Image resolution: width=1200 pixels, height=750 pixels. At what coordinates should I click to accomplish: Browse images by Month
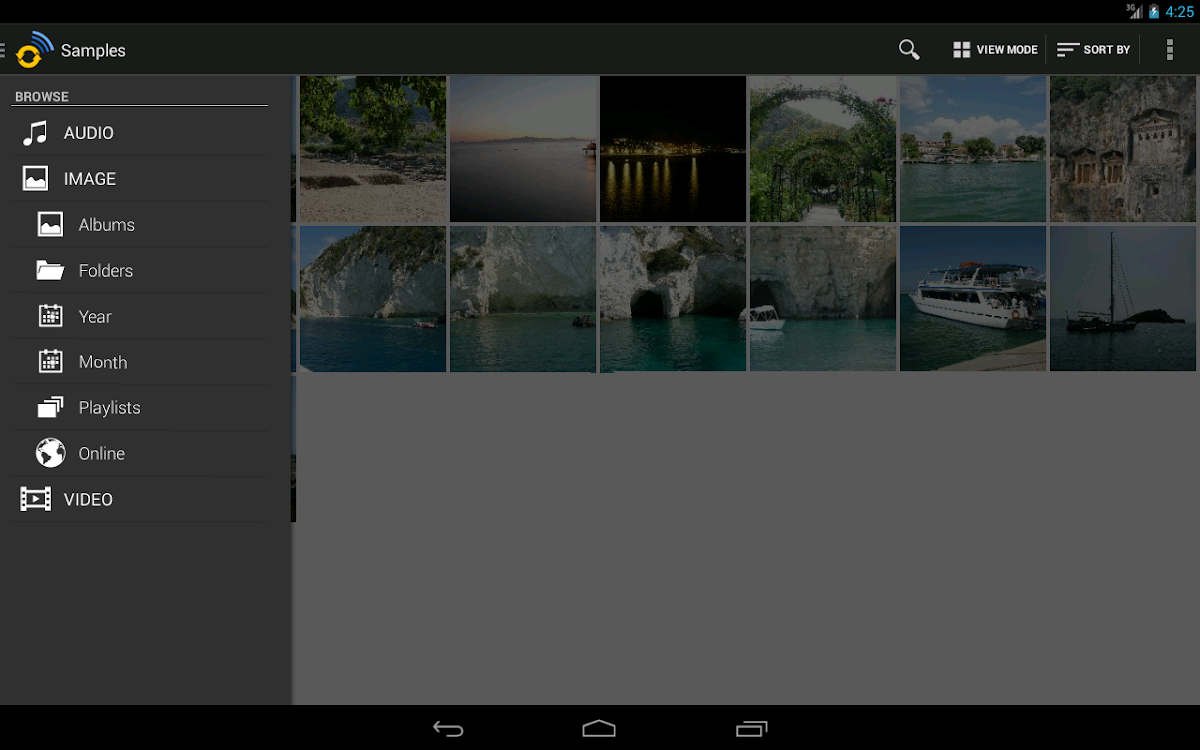coord(102,362)
